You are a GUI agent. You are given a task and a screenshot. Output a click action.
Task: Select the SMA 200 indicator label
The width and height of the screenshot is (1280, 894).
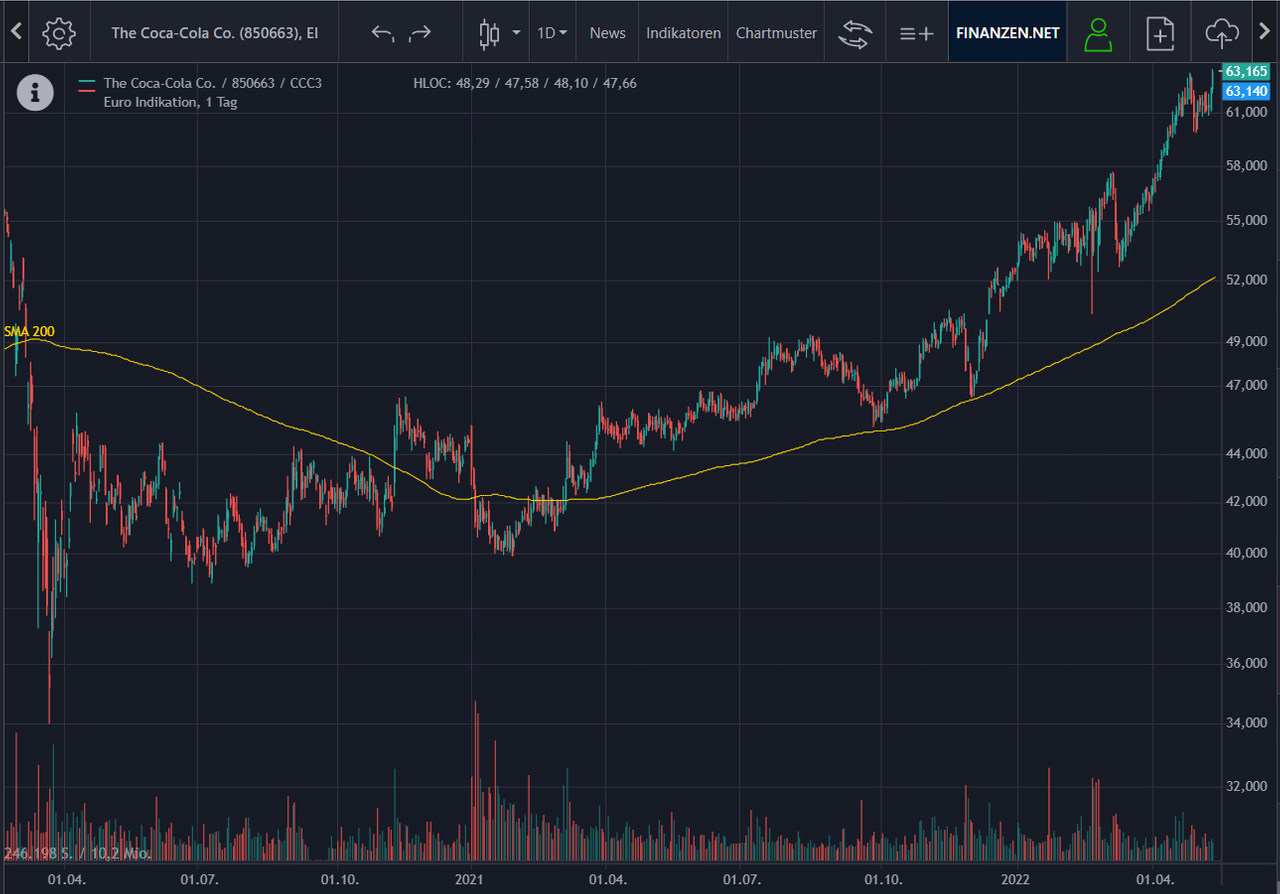29,331
